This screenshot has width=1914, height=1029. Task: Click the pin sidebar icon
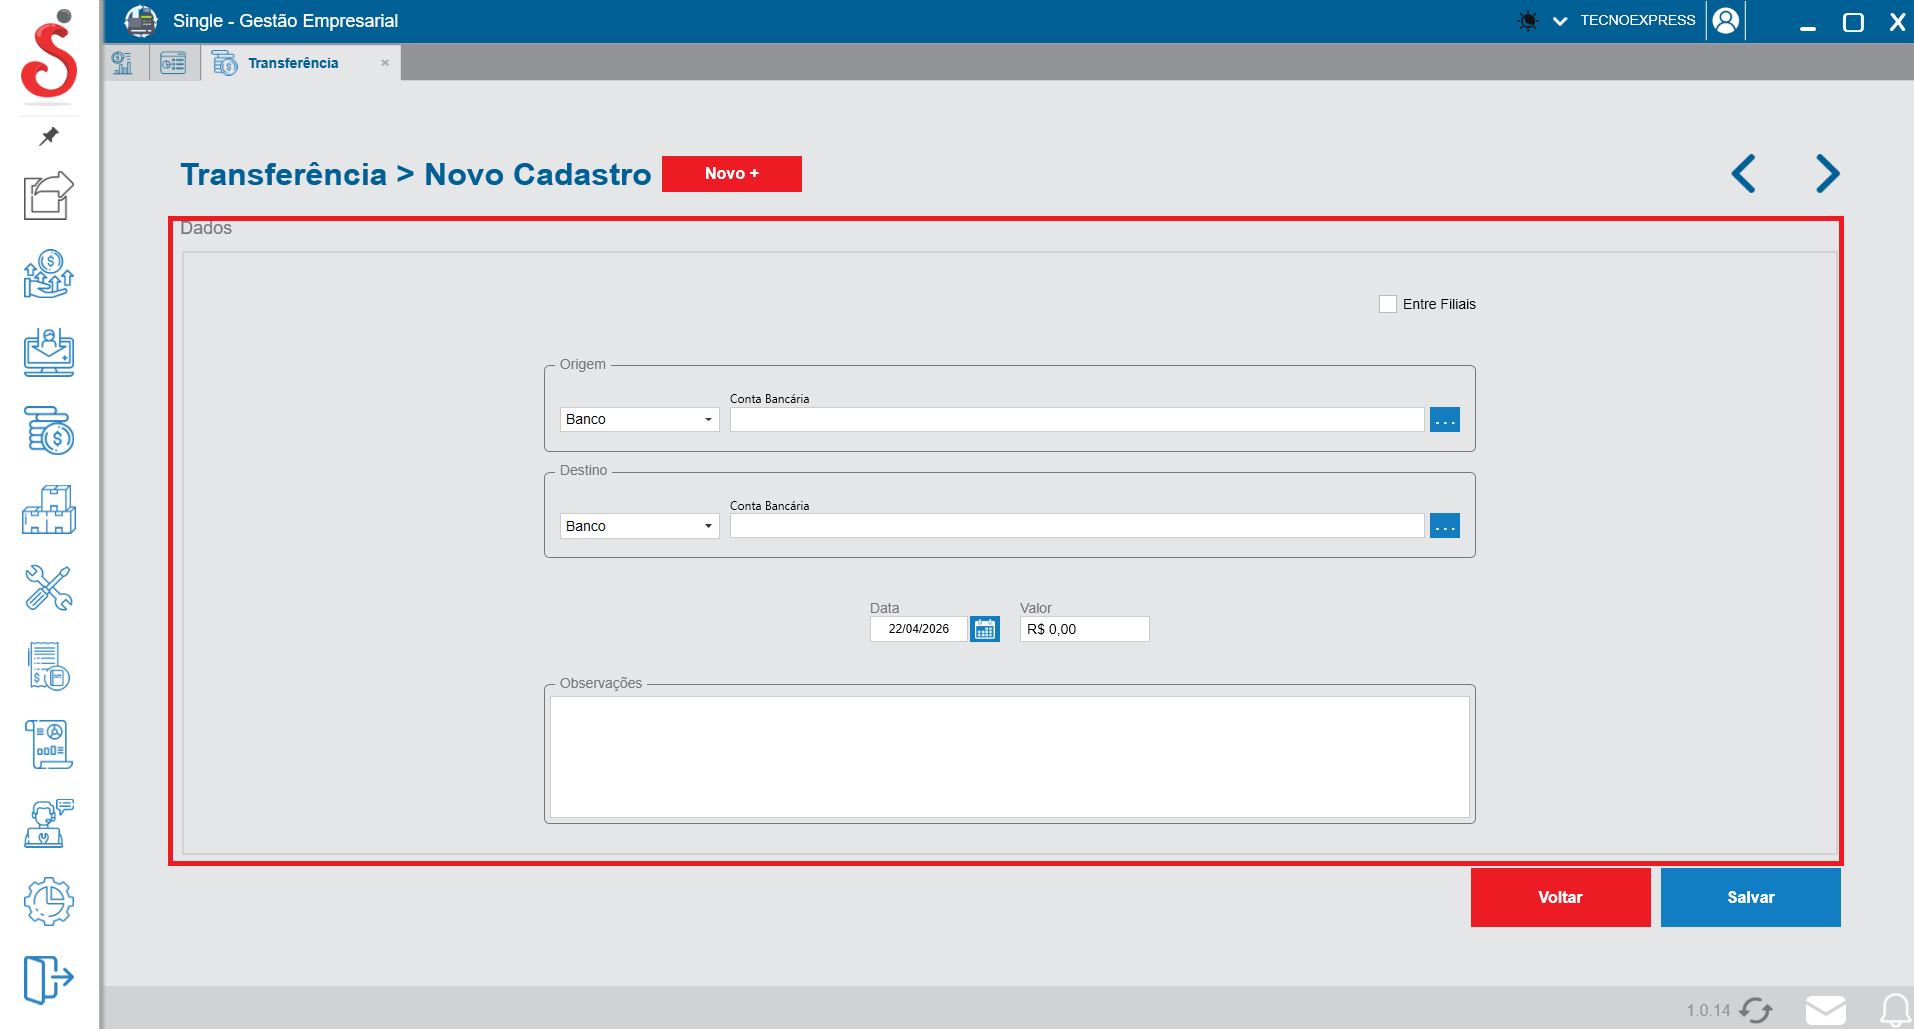48,136
